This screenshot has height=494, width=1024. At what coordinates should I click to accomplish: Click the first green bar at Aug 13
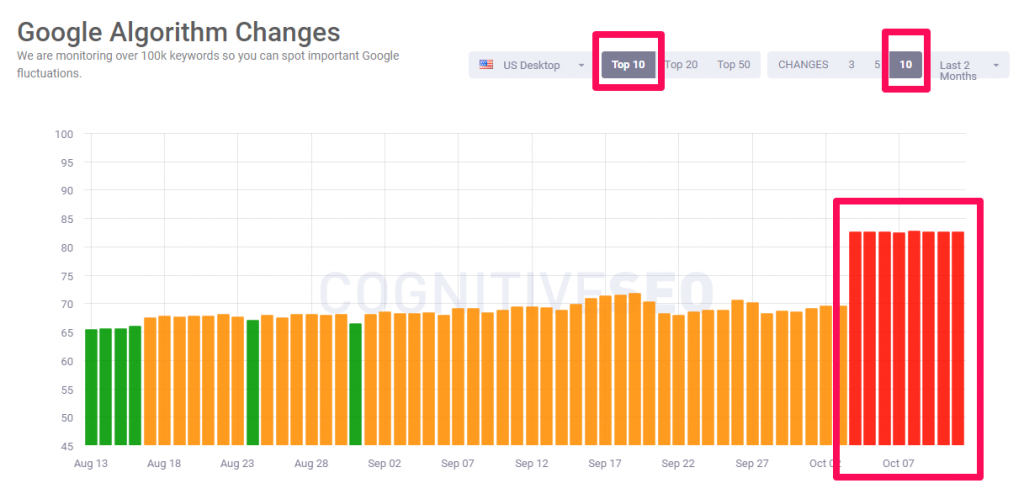click(x=91, y=387)
